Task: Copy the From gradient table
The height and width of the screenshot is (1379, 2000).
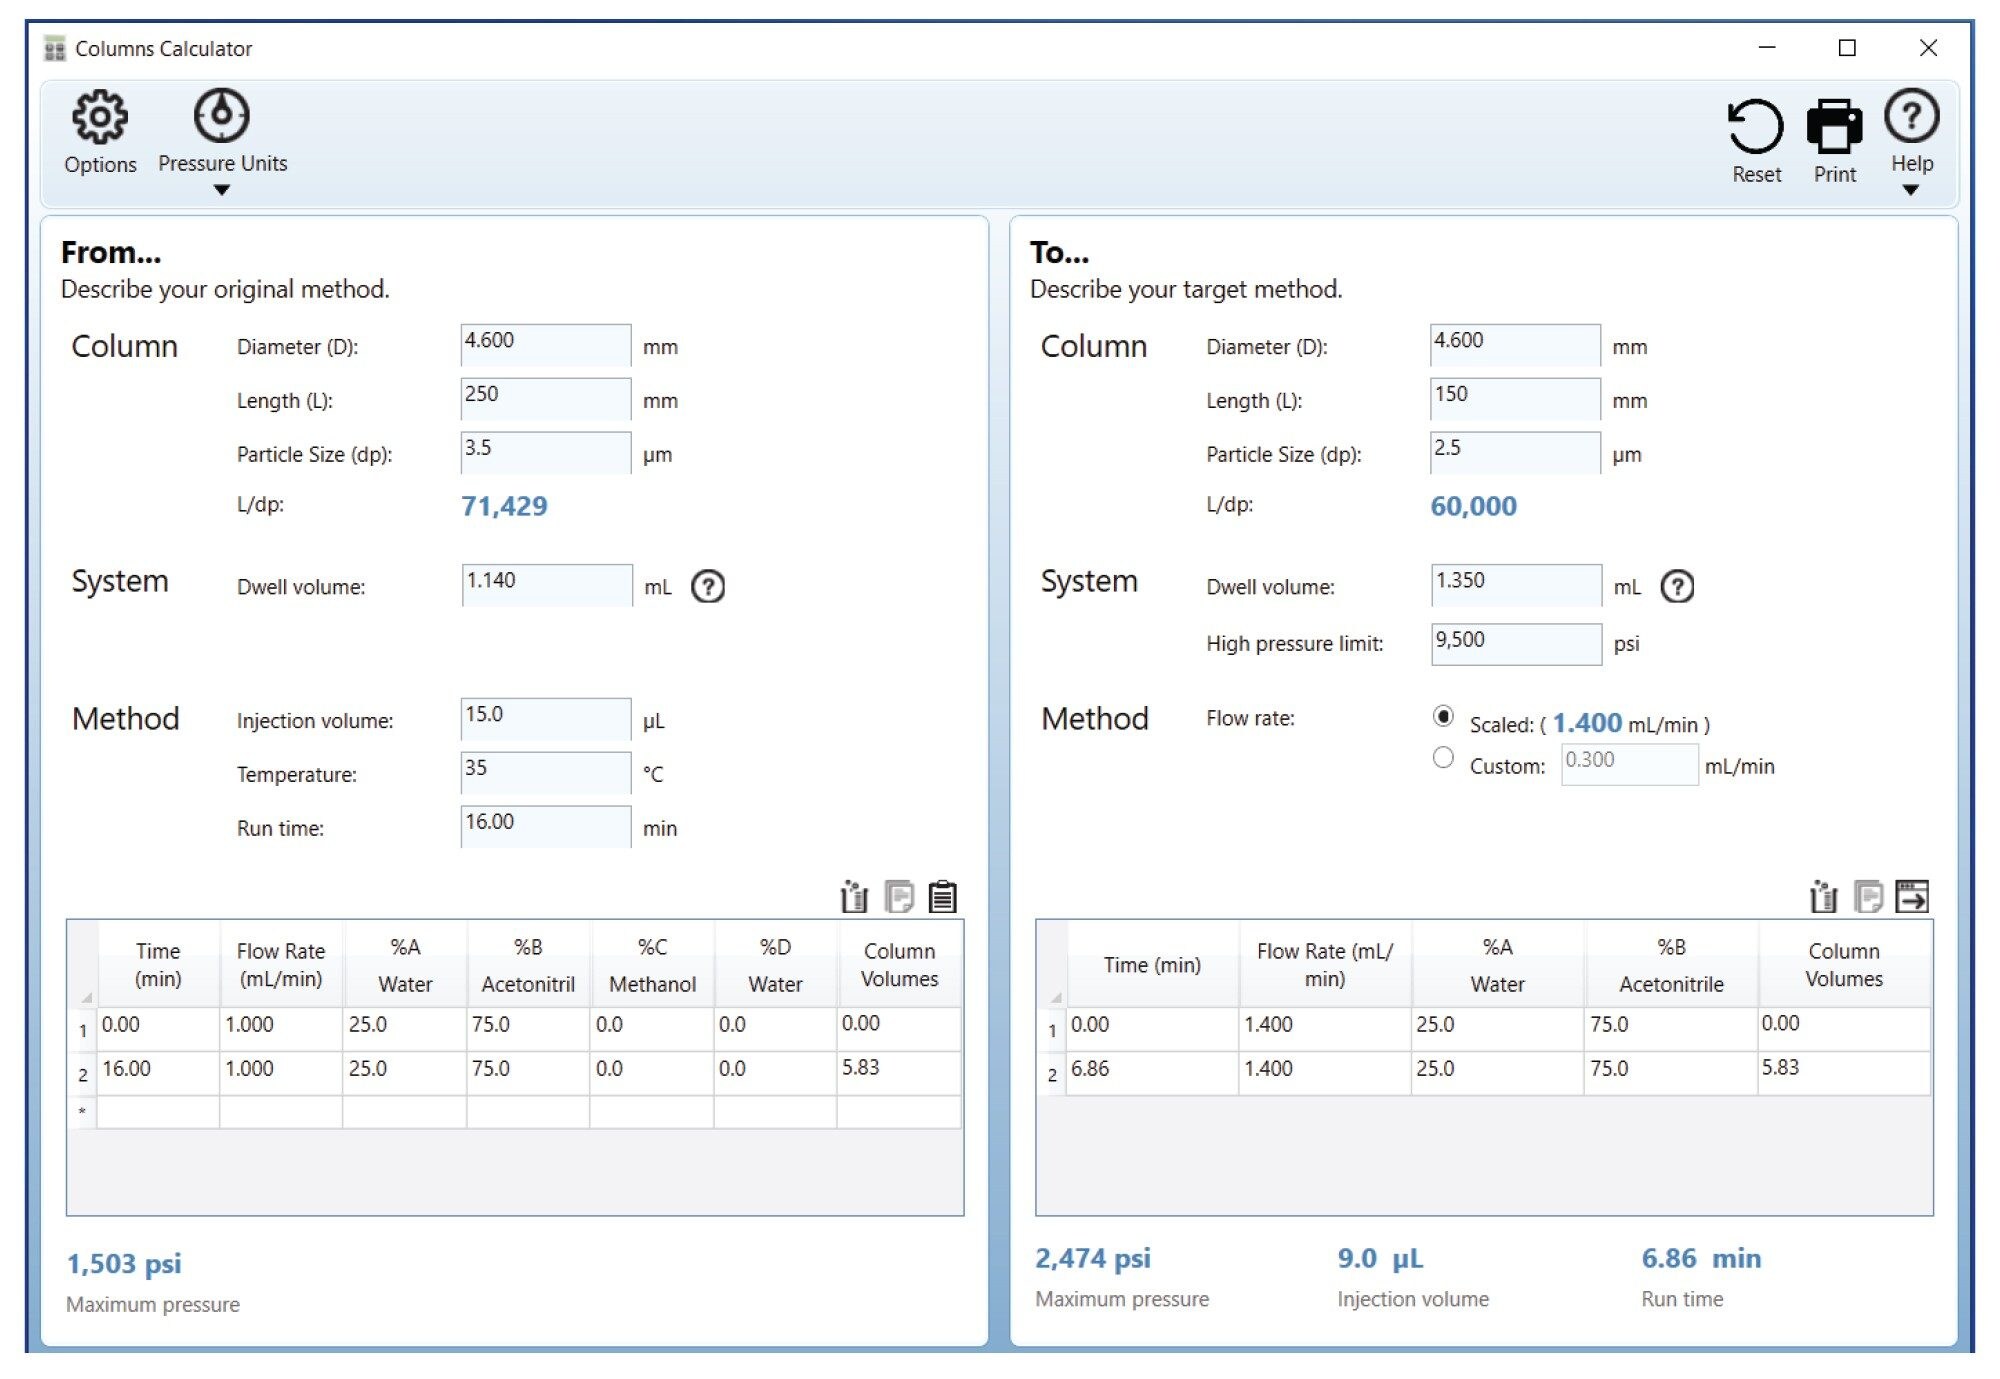Action: tap(899, 896)
